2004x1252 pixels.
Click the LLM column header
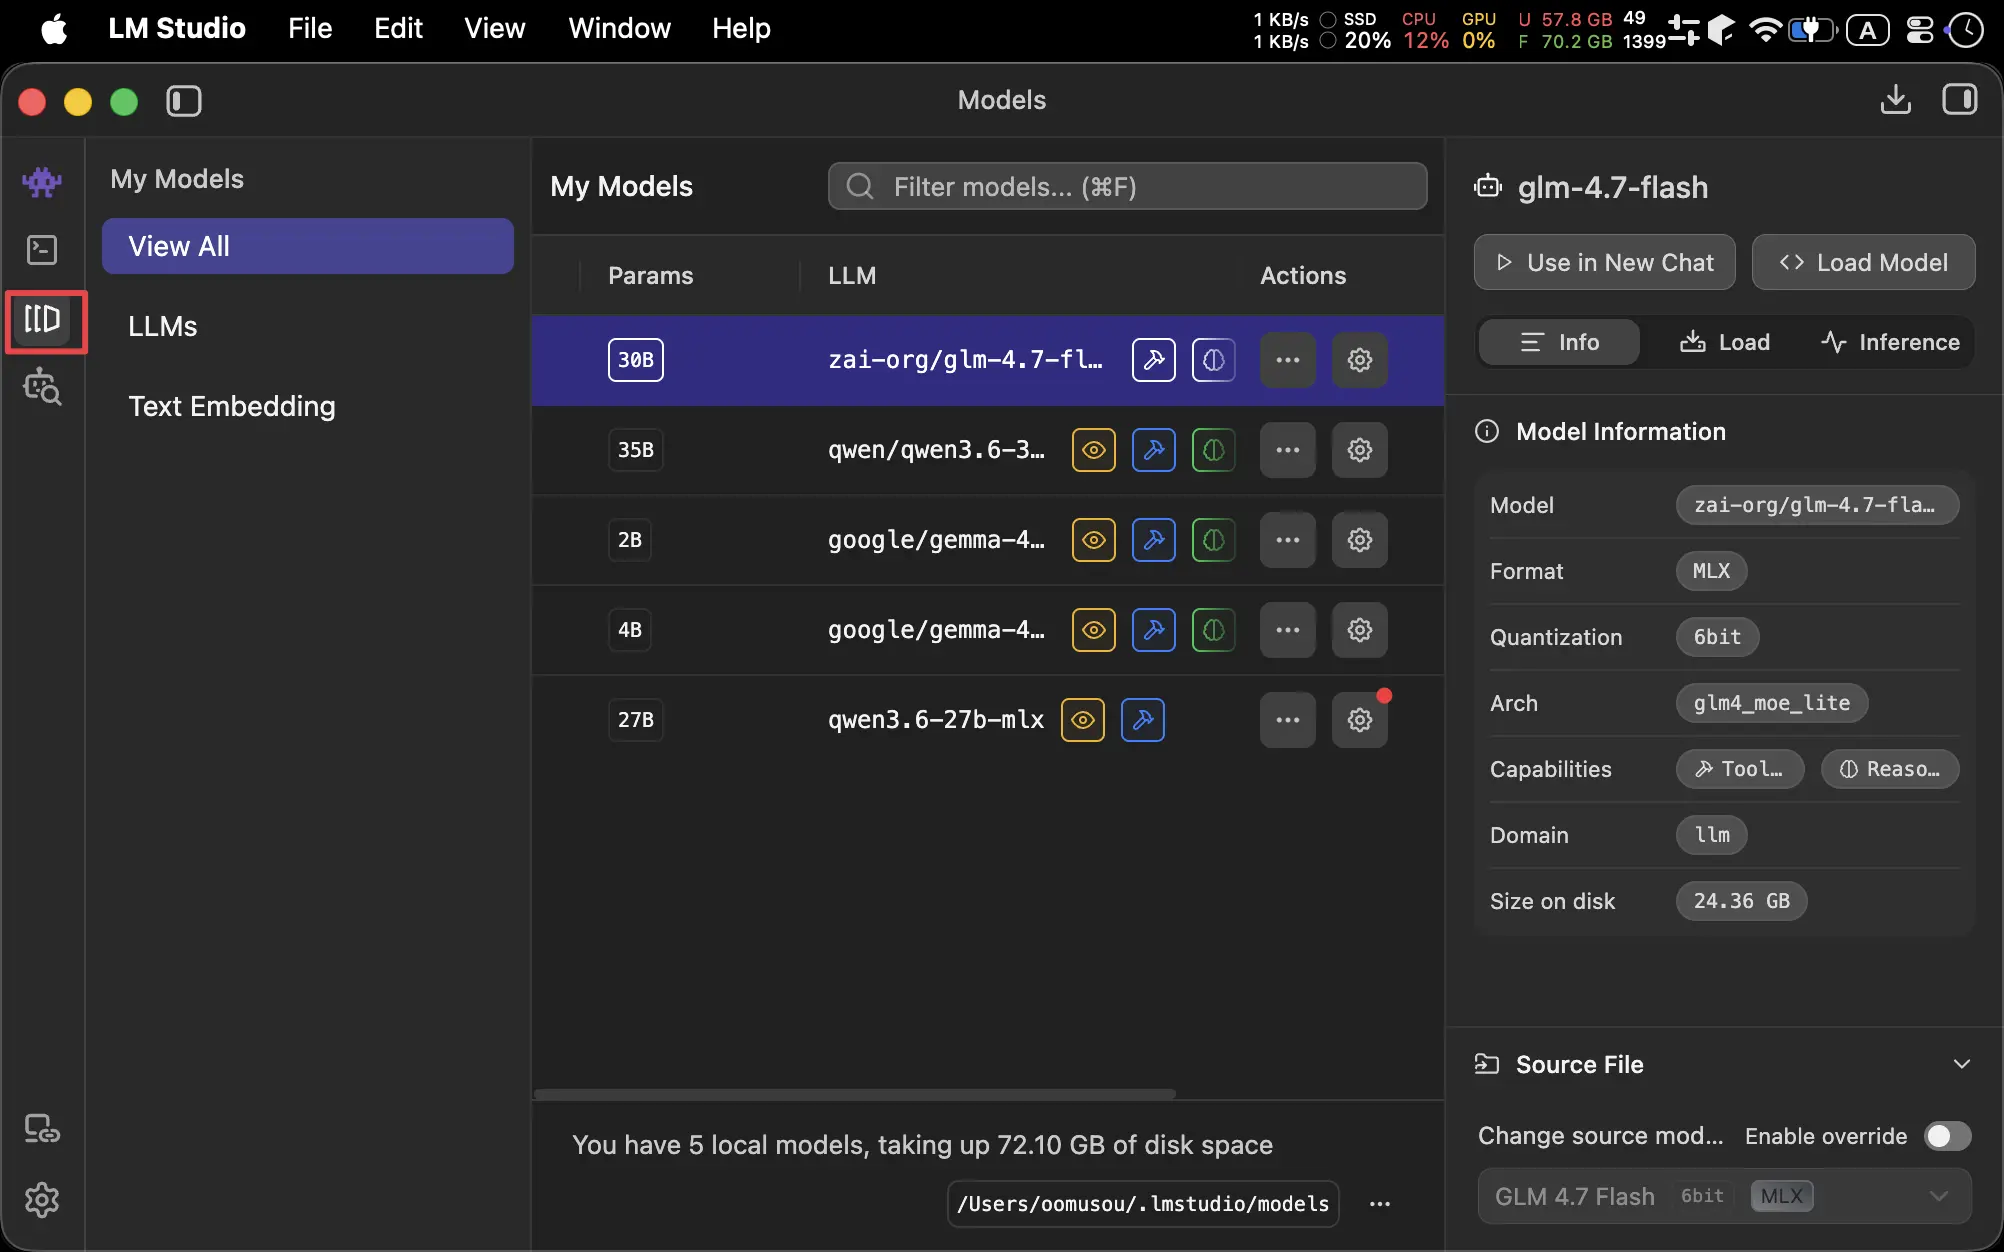(x=852, y=276)
